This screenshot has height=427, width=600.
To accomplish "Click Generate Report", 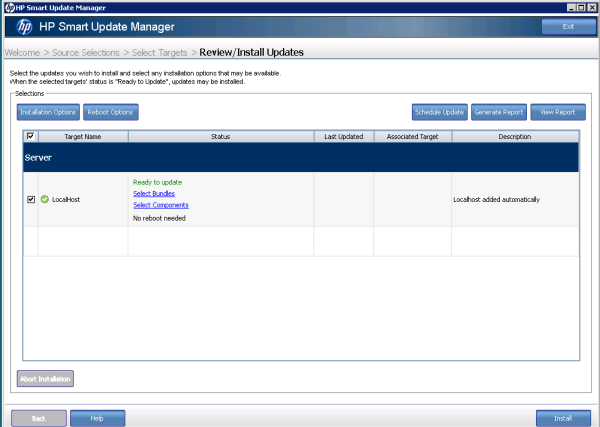I will (498, 112).
